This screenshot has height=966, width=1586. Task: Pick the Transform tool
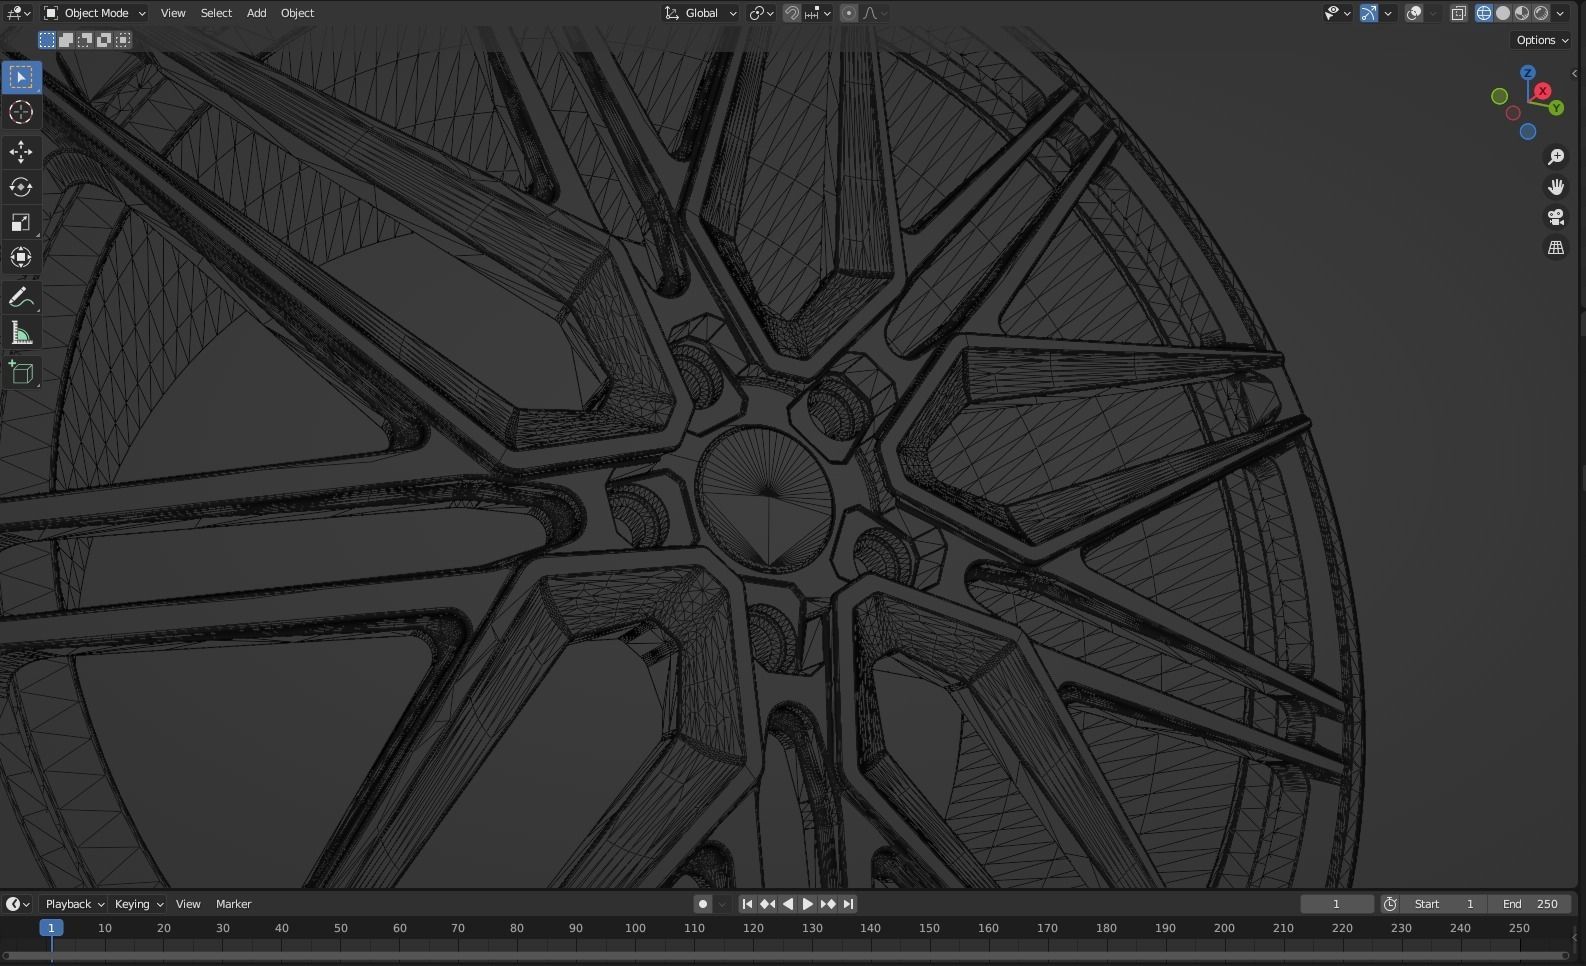click(21, 257)
